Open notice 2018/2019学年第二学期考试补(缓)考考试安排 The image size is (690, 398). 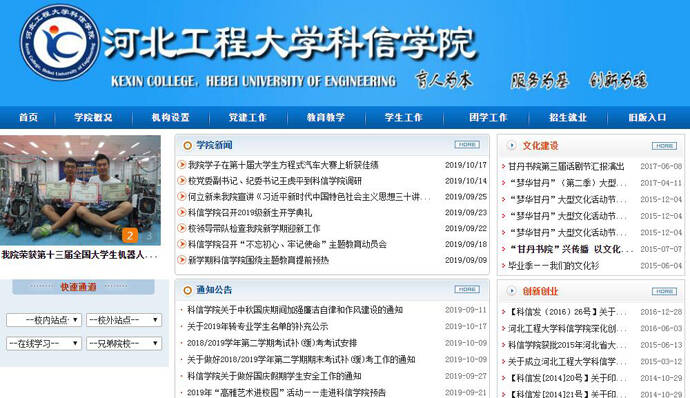pyautogui.click(x=272, y=343)
